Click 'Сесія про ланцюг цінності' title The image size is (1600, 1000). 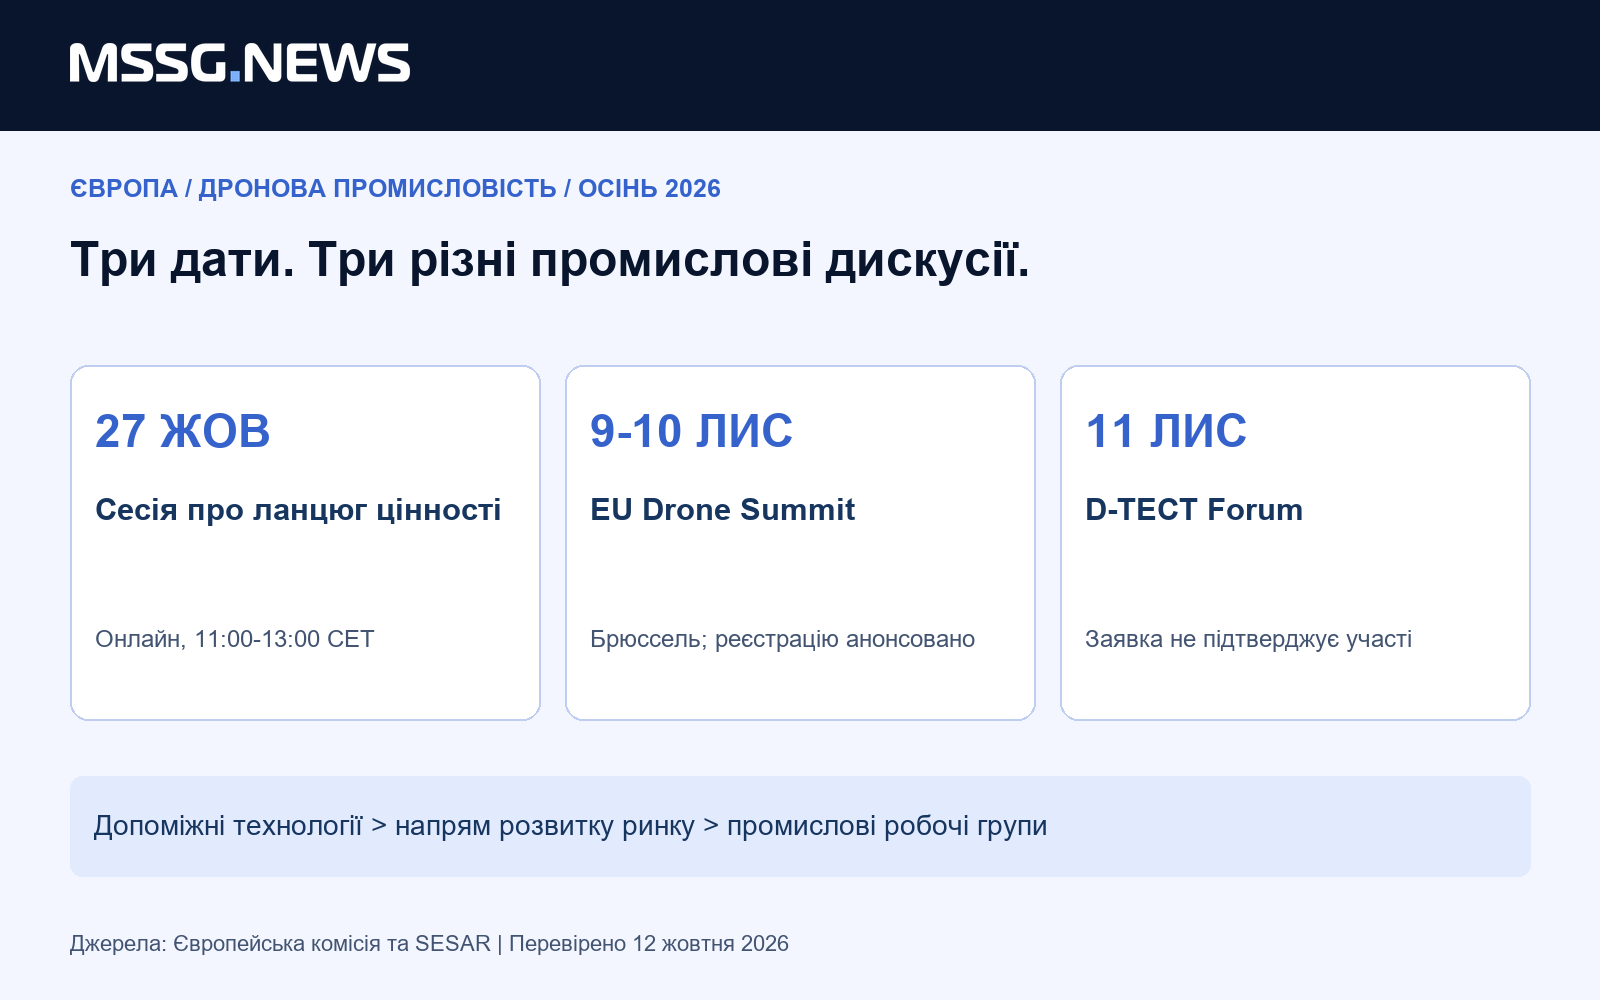tap(298, 510)
